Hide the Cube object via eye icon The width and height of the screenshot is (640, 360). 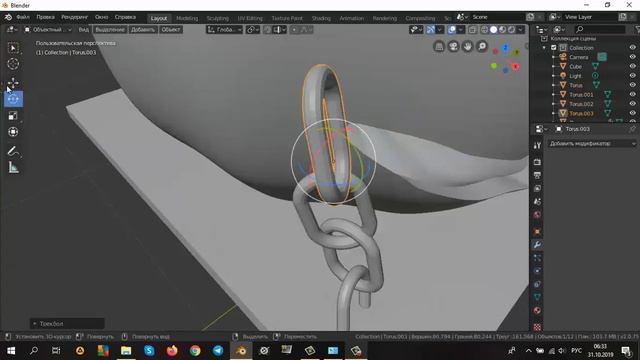click(x=632, y=67)
